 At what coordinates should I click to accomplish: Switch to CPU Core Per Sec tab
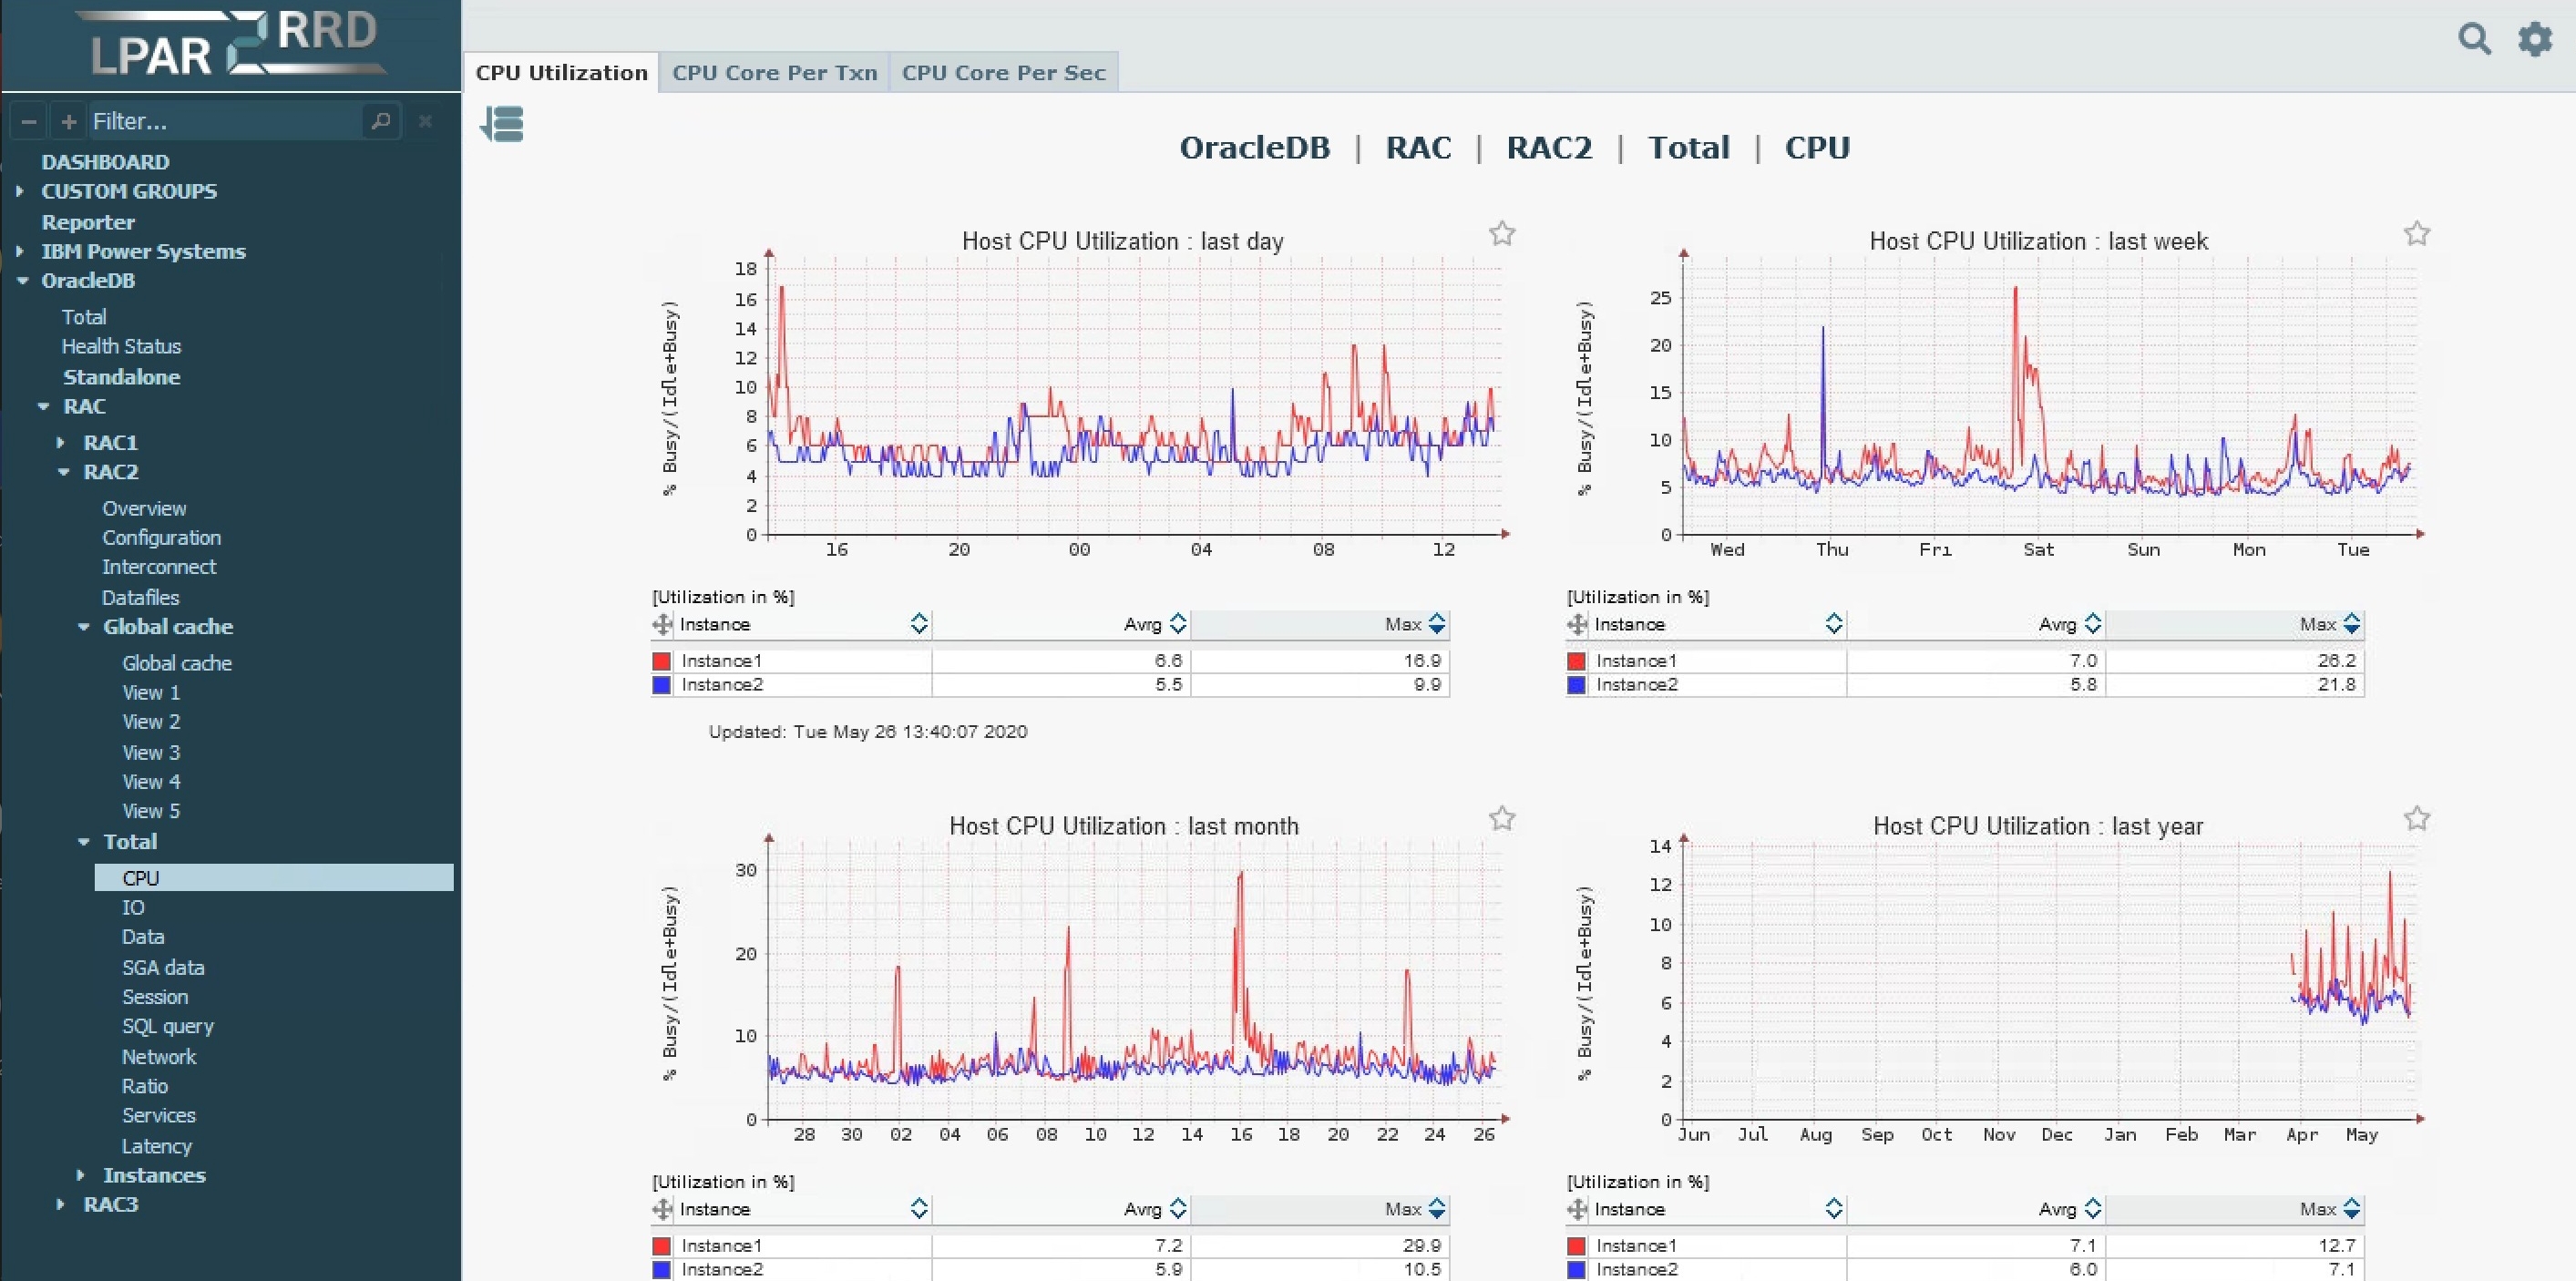[x=1003, y=72]
